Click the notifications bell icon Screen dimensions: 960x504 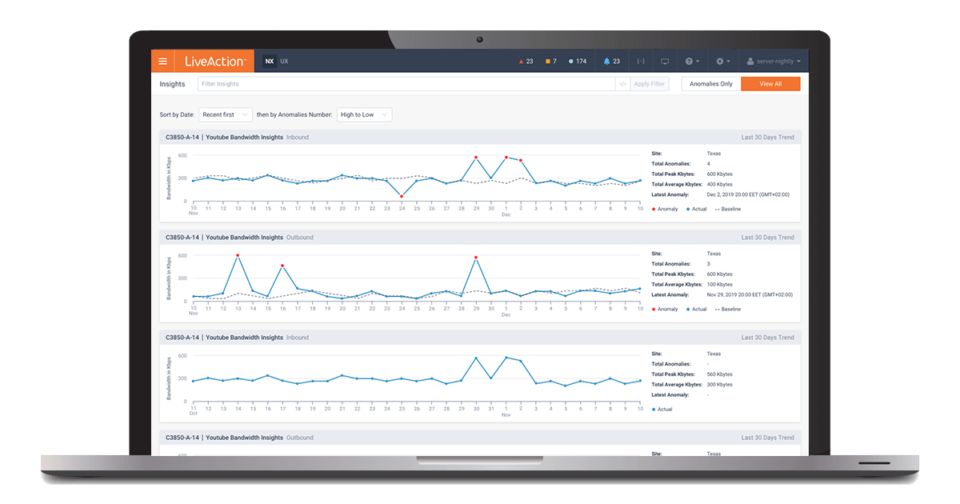[607, 61]
